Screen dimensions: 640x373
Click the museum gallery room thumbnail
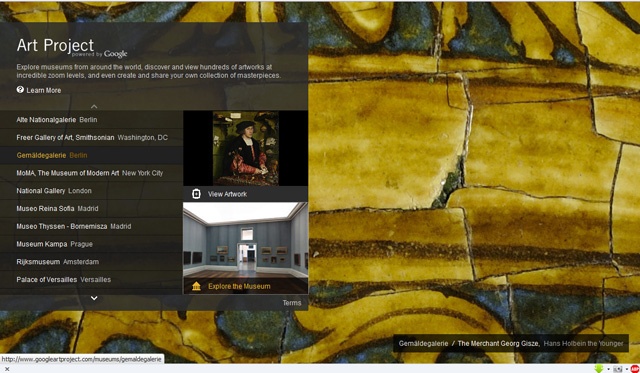point(246,240)
